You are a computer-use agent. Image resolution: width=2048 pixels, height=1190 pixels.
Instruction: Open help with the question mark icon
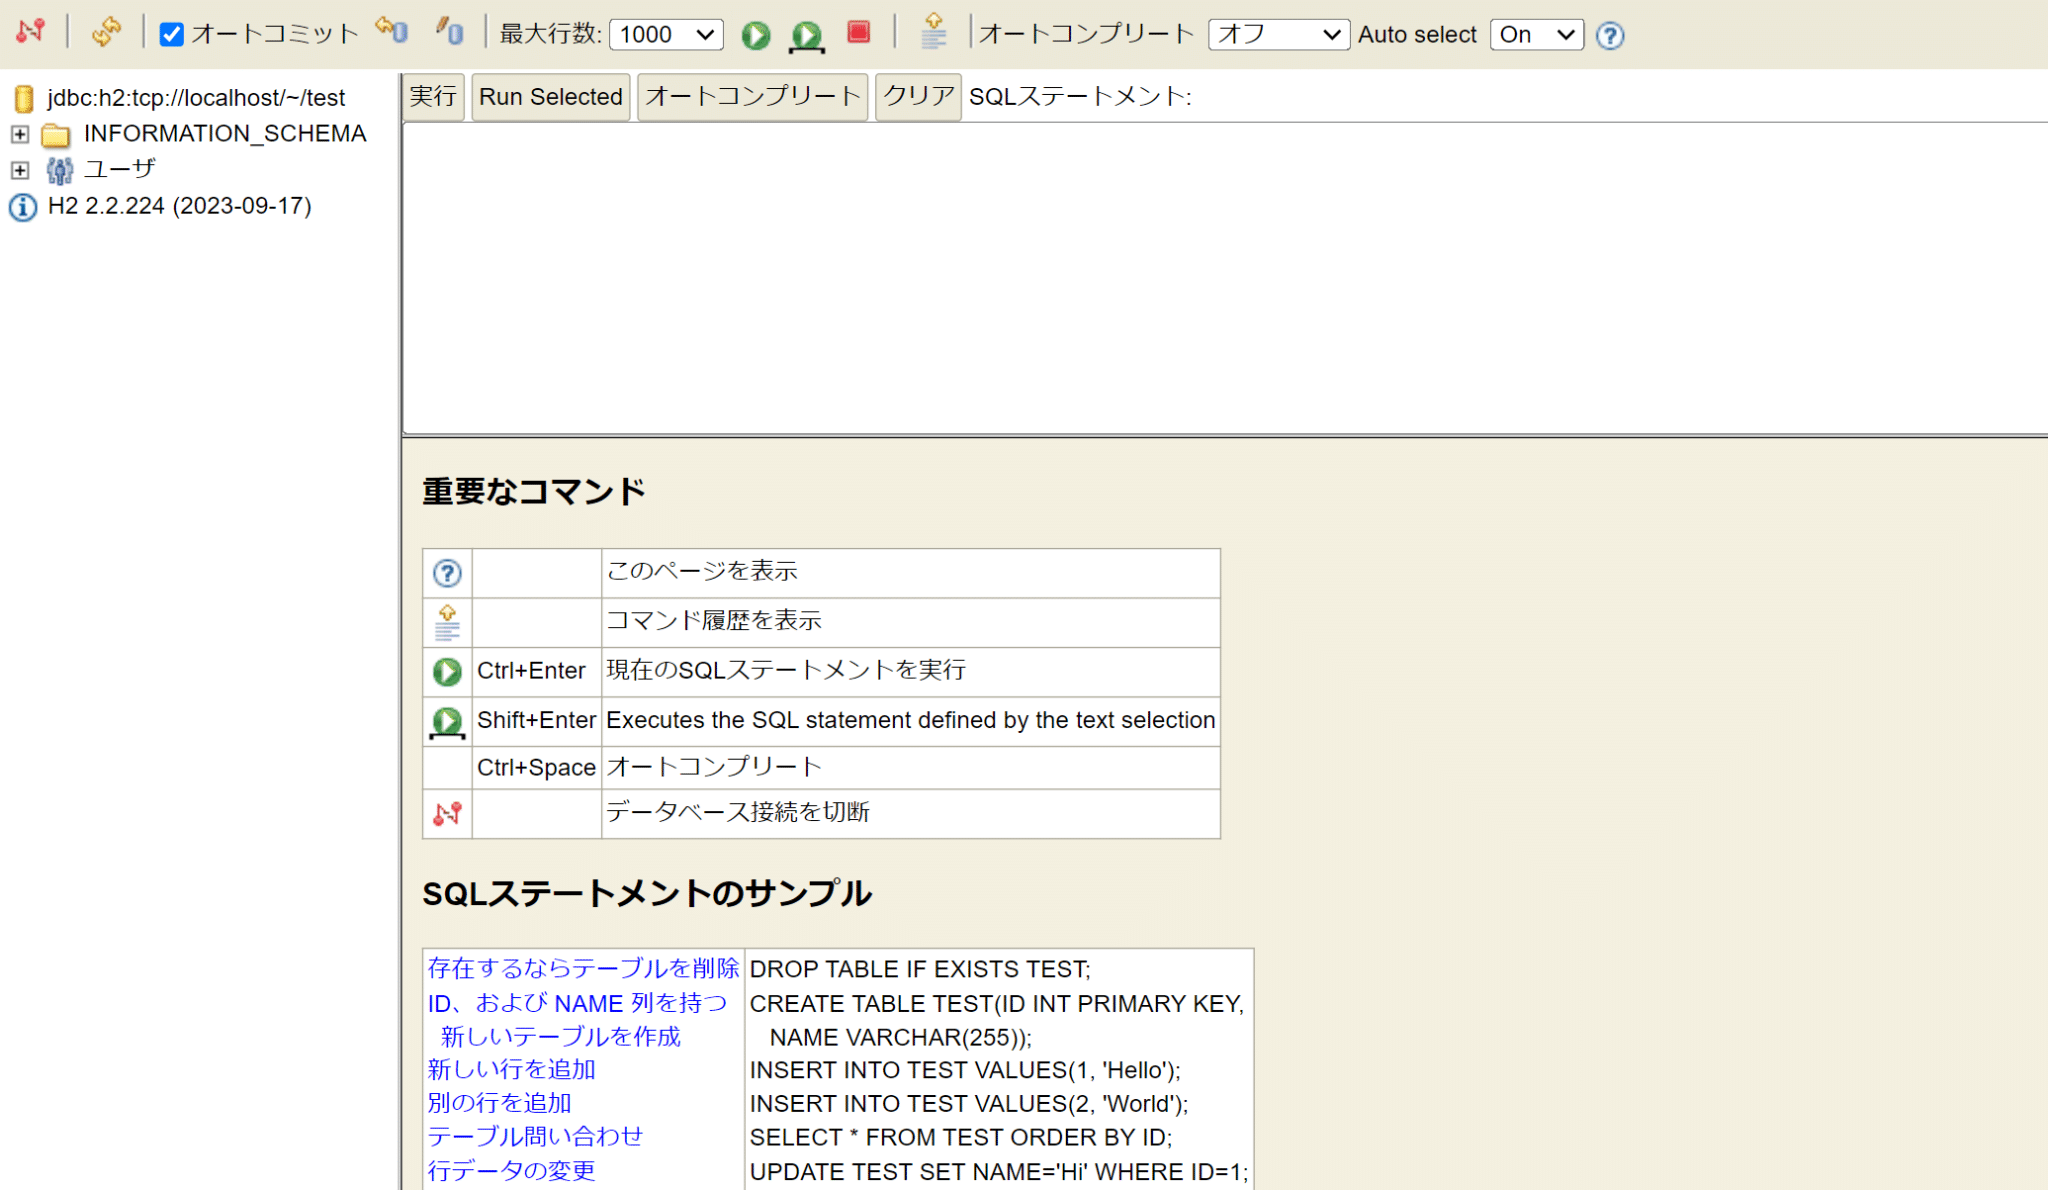1609,35
